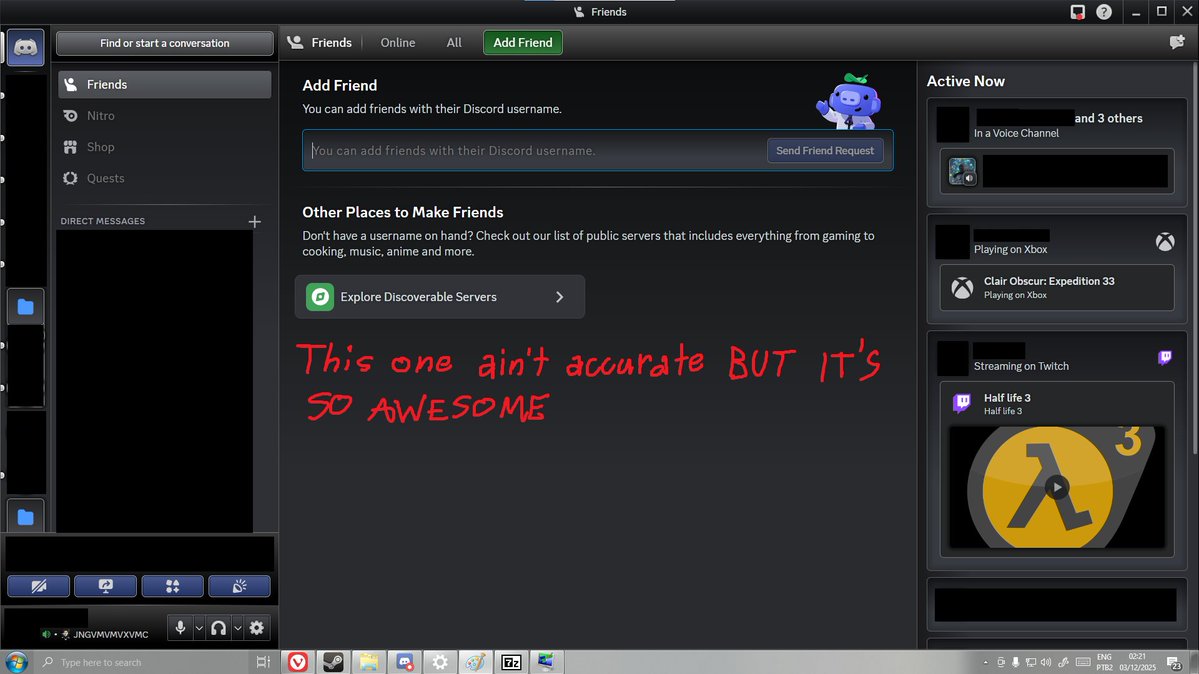Open Explore Discoverable Servers
1199x674 pixels.
point(440,297)
